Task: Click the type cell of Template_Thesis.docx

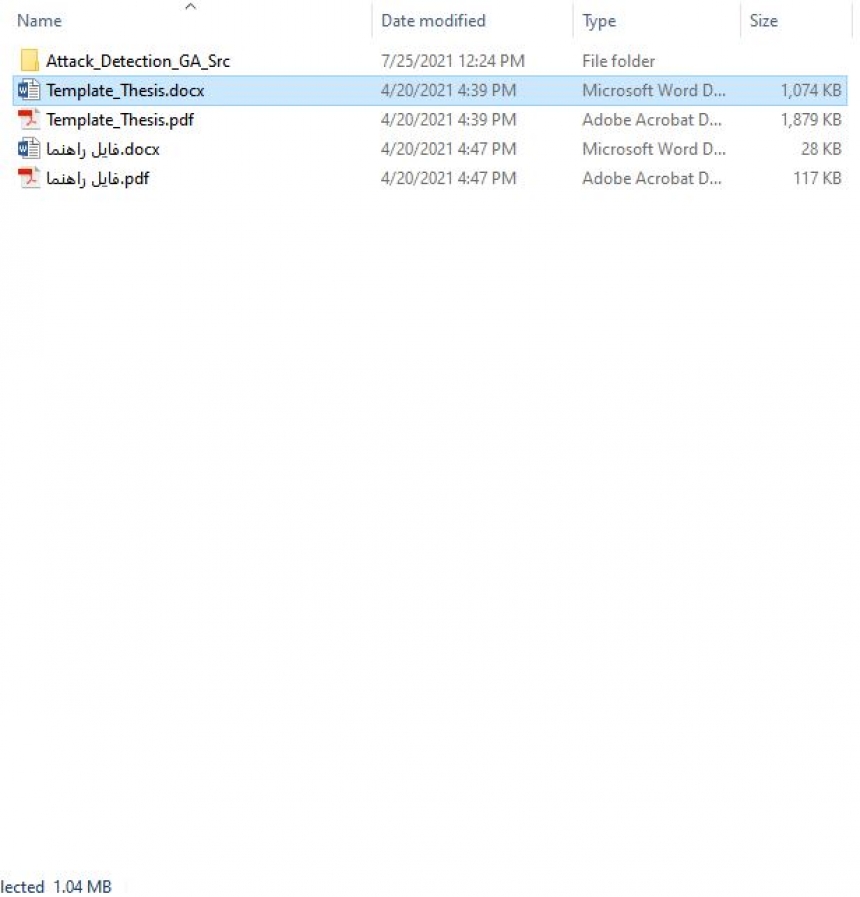Action: (654, 90)
